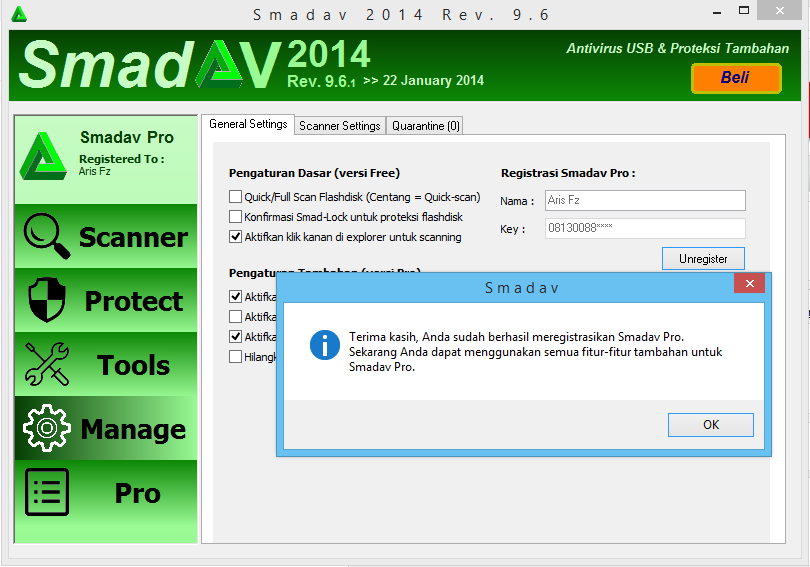Close the Smadav message dialog
This screenshot has height=567, width=810.
click(x=749, y=283)
